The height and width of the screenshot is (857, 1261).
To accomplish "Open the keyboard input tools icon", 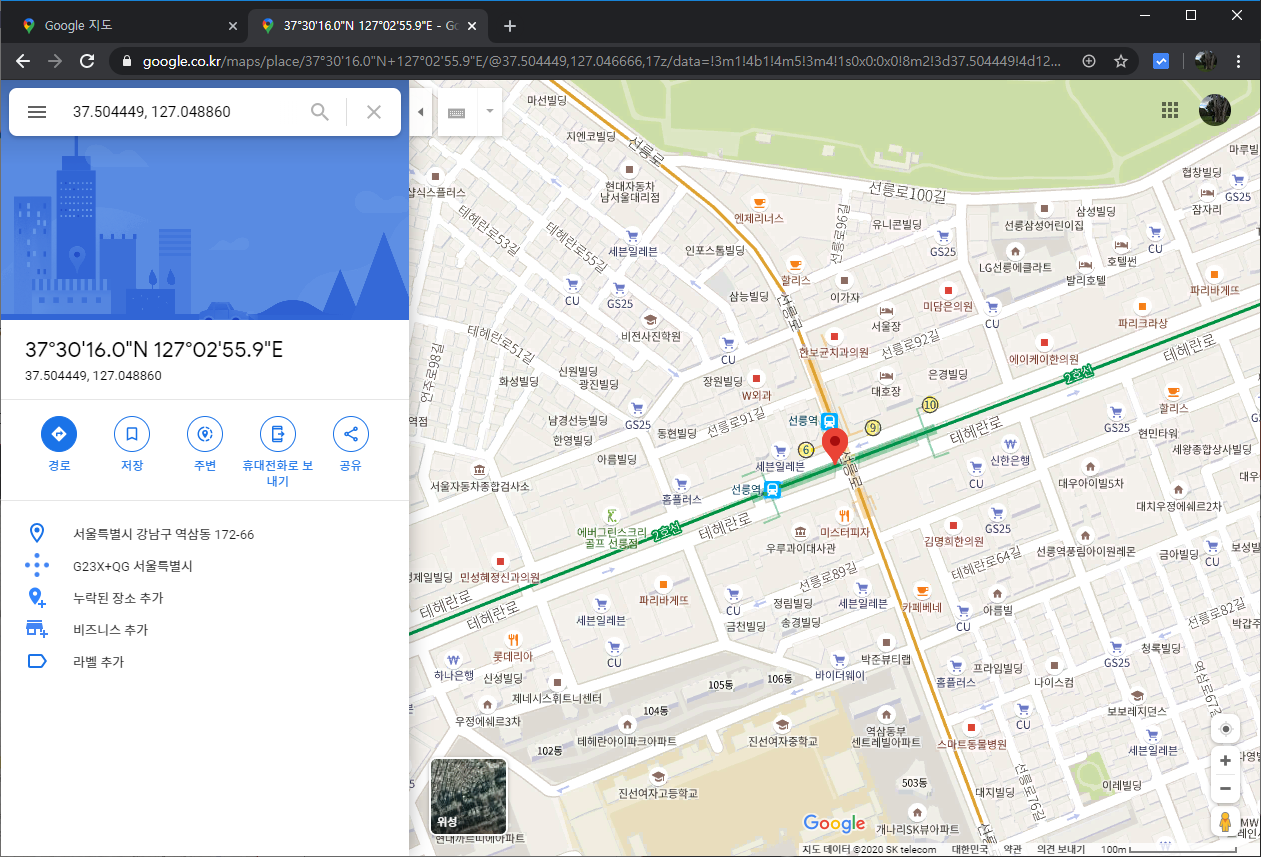I will point(457,112).
